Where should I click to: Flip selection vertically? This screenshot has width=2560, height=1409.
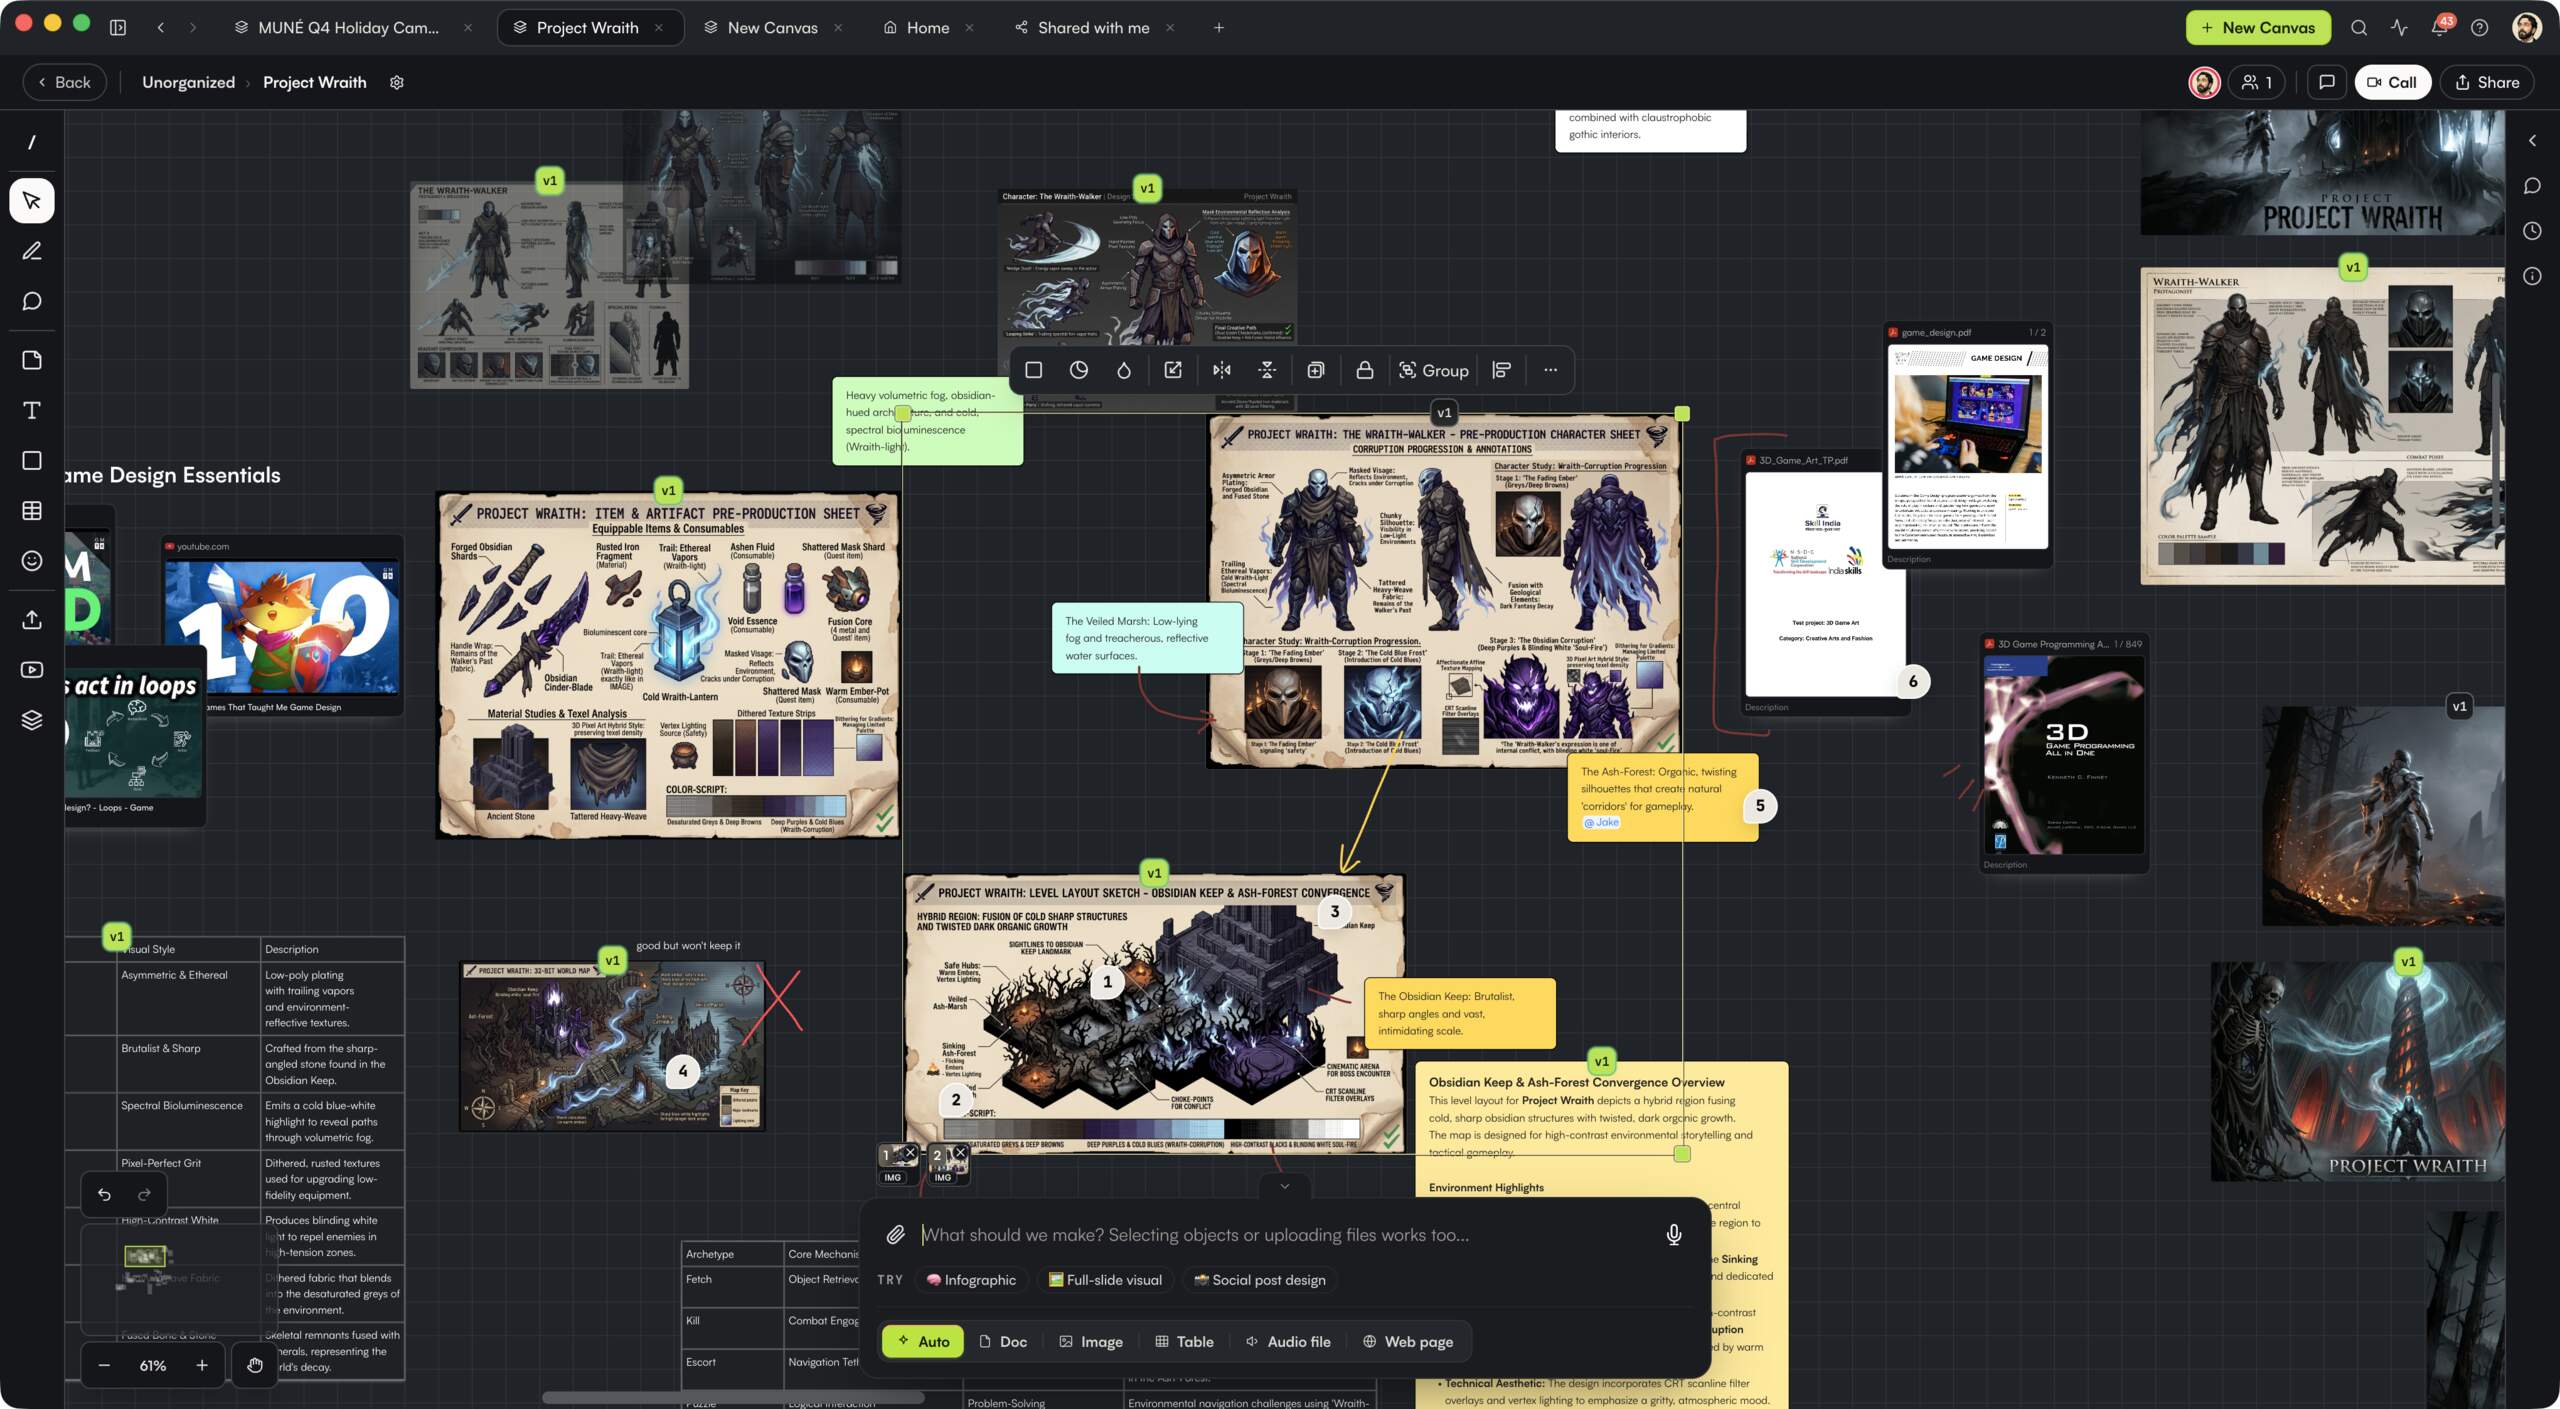[x=1267, y=370]
